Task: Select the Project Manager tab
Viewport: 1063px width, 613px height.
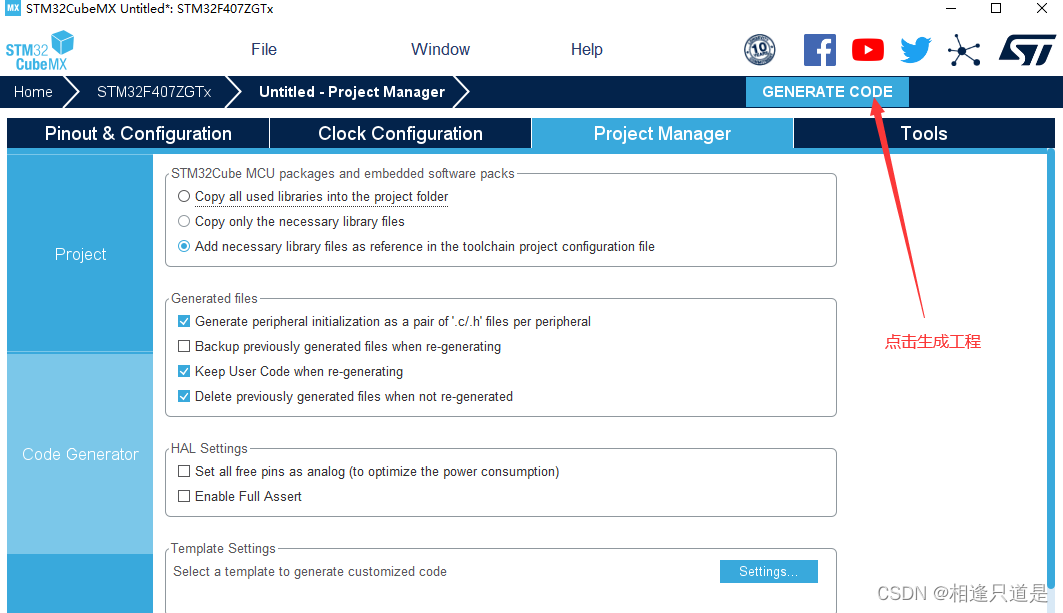Action: pyautogui.click(x=662, y=134)
